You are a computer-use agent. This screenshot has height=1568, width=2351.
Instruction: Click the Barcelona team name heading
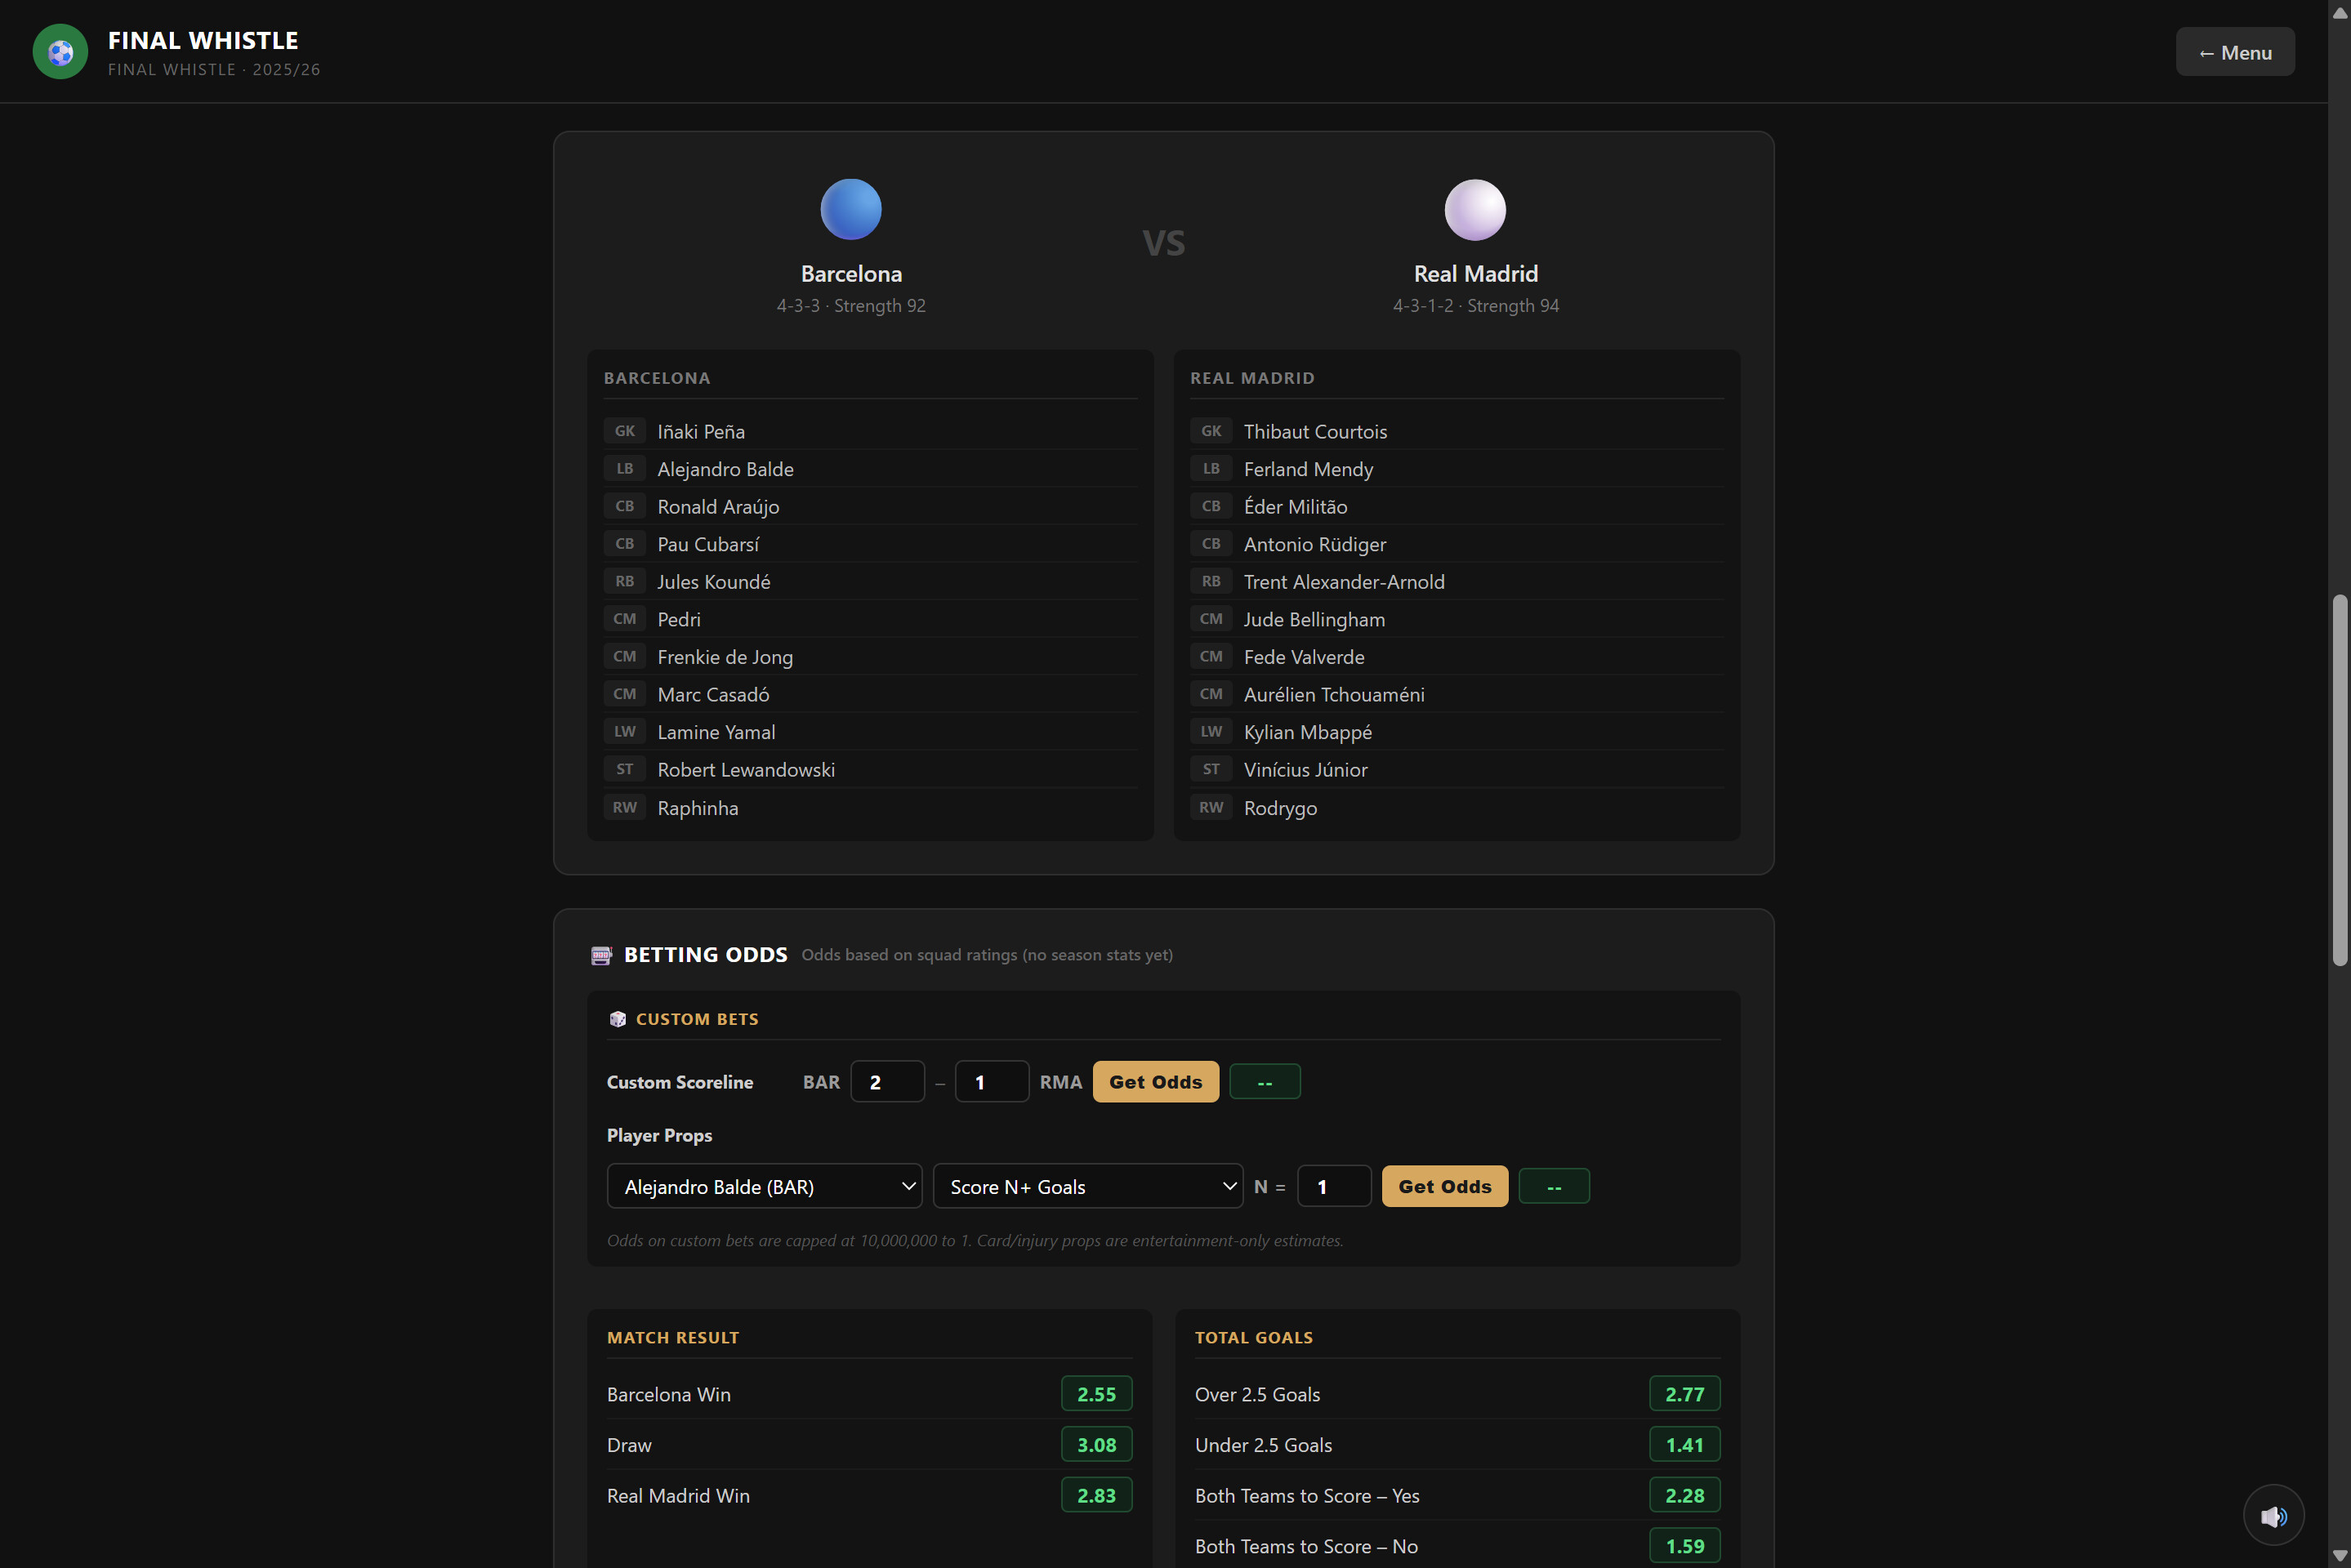point(851,274)
